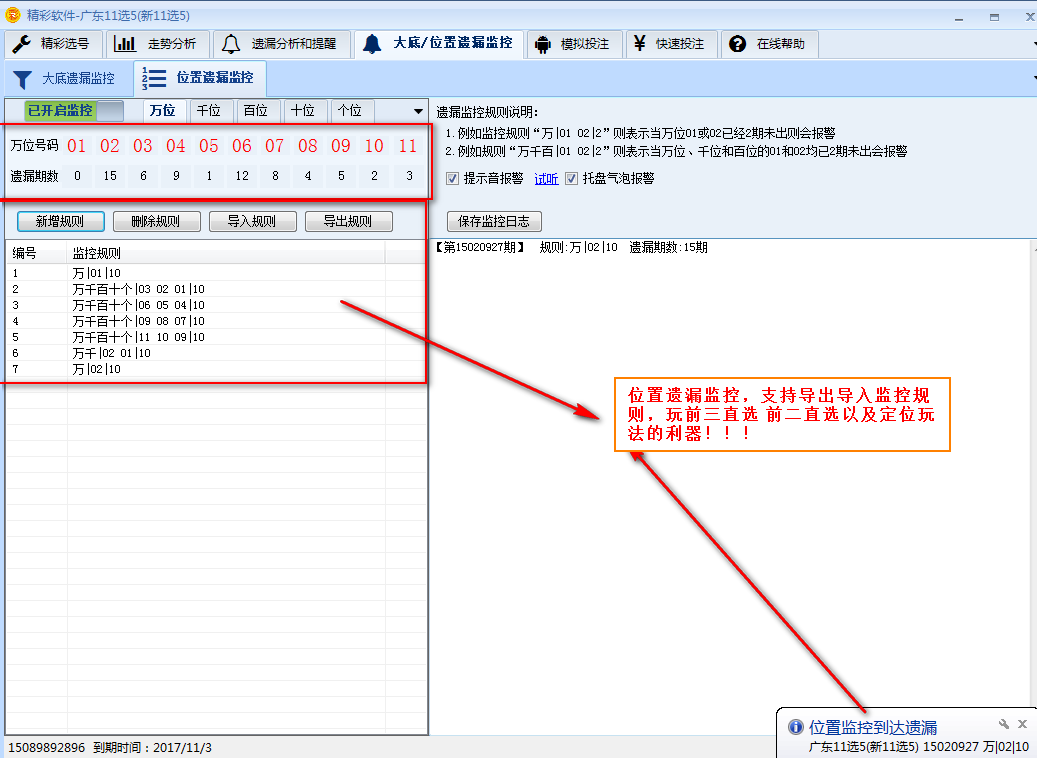Click the 保存监控日志 button
The image size is (1037, 758).
[x=493, y=222]
